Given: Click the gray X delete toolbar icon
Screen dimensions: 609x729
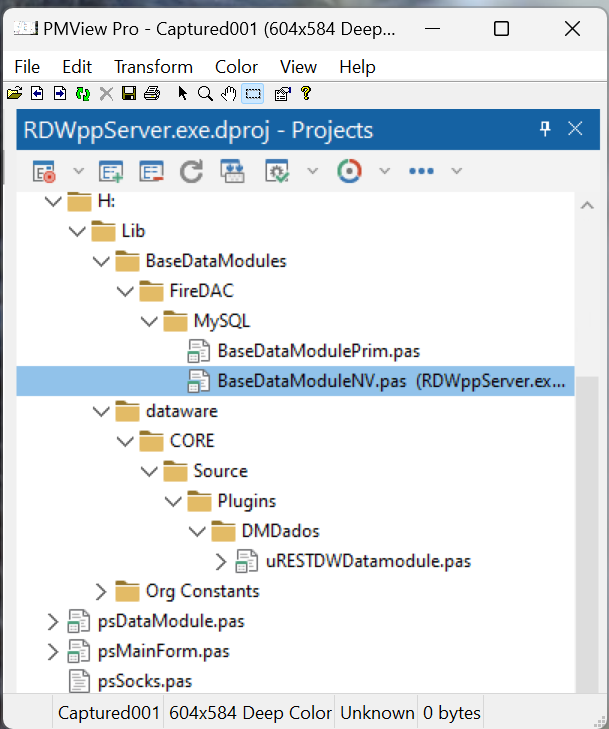Looking at the screenshot, I should click(106, 94).
